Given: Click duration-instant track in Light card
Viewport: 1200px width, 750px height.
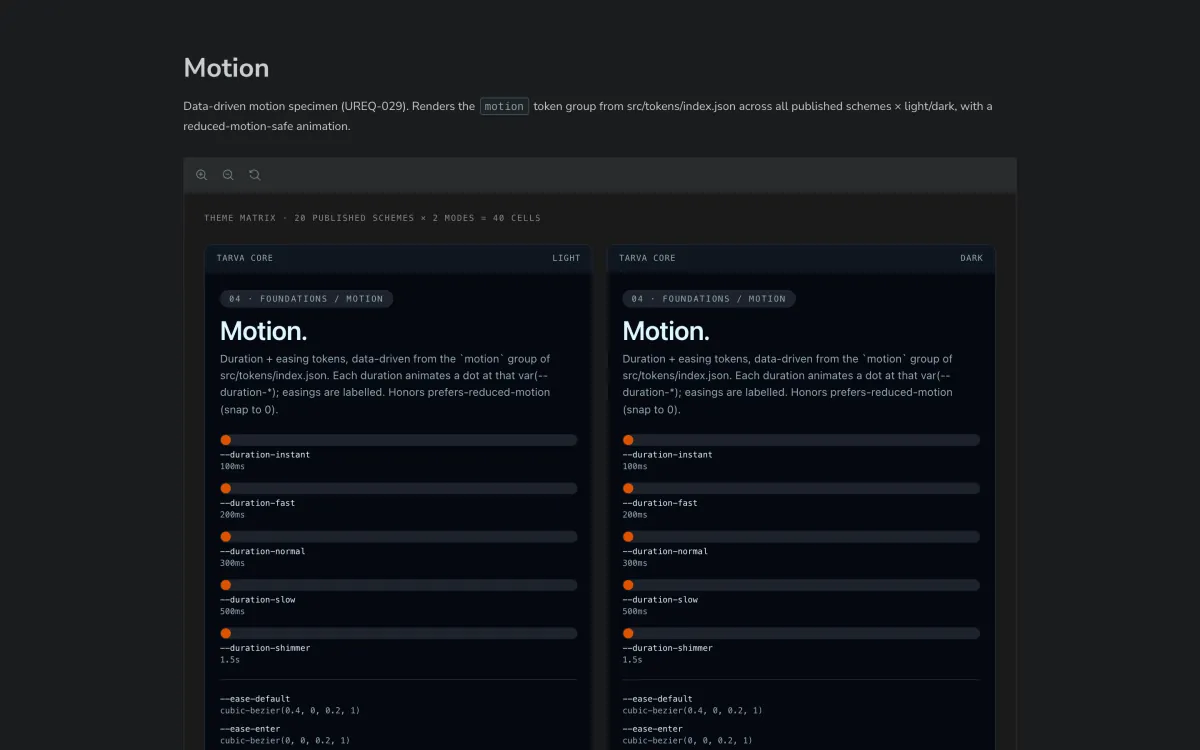Looking at the screenshot, I should [x=399, y=440].
